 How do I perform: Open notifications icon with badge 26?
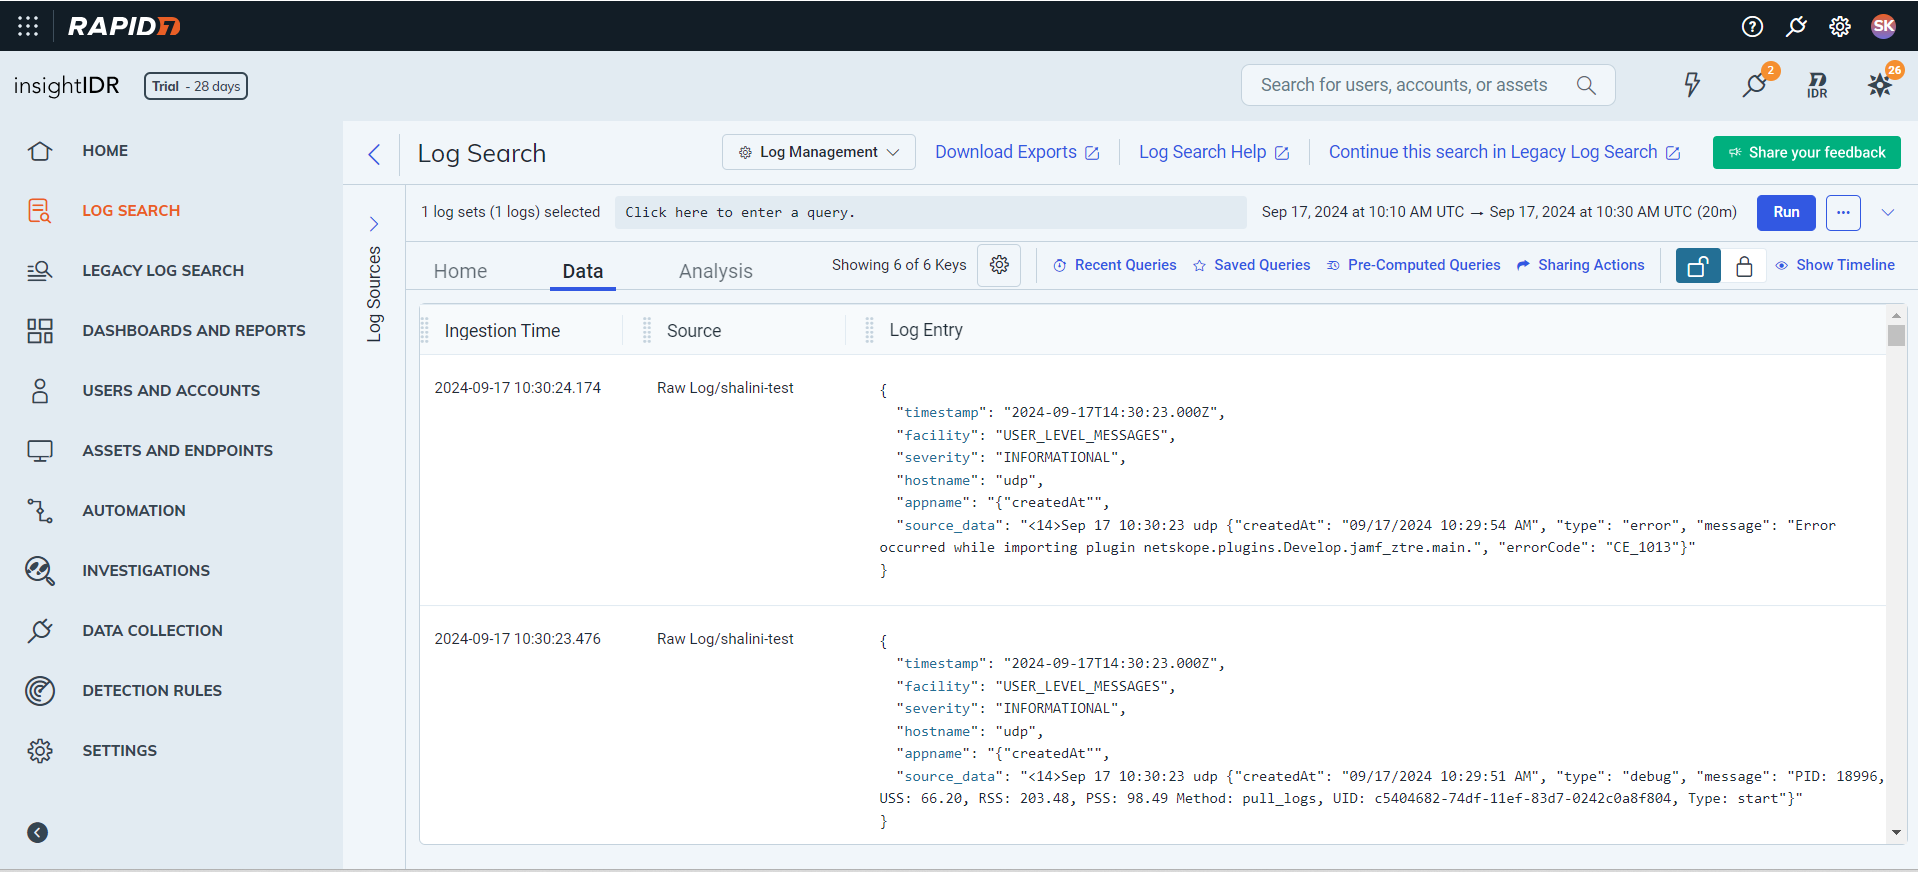[x=1882, y=83]
